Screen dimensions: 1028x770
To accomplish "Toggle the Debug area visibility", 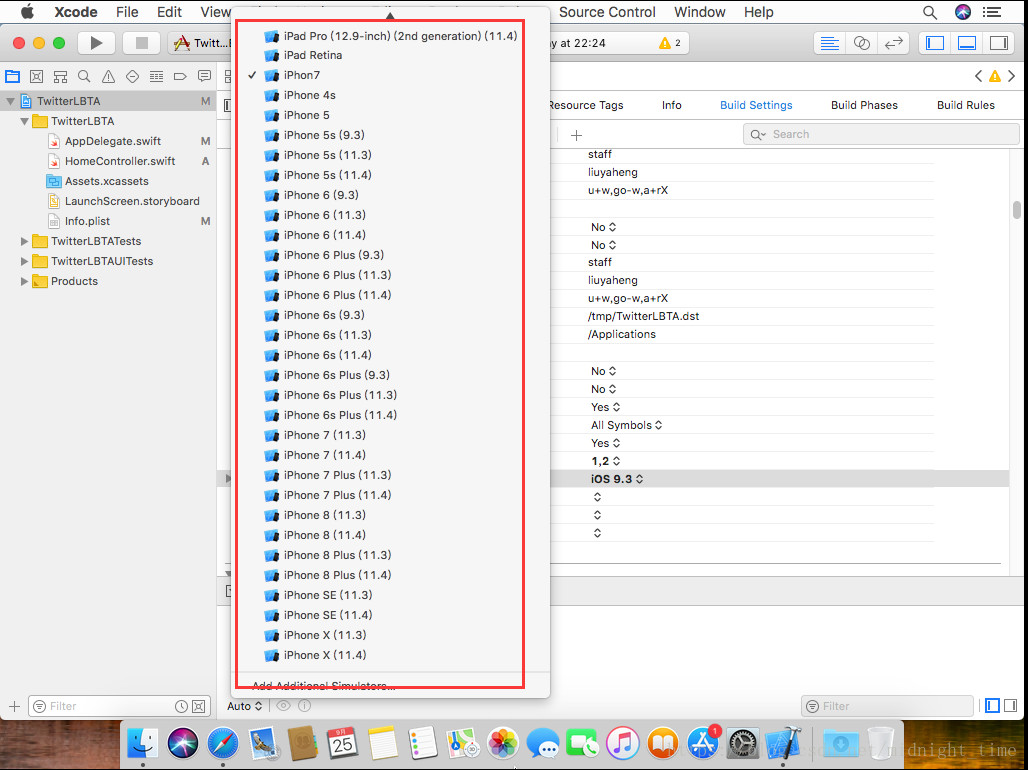I will point(967,43).
